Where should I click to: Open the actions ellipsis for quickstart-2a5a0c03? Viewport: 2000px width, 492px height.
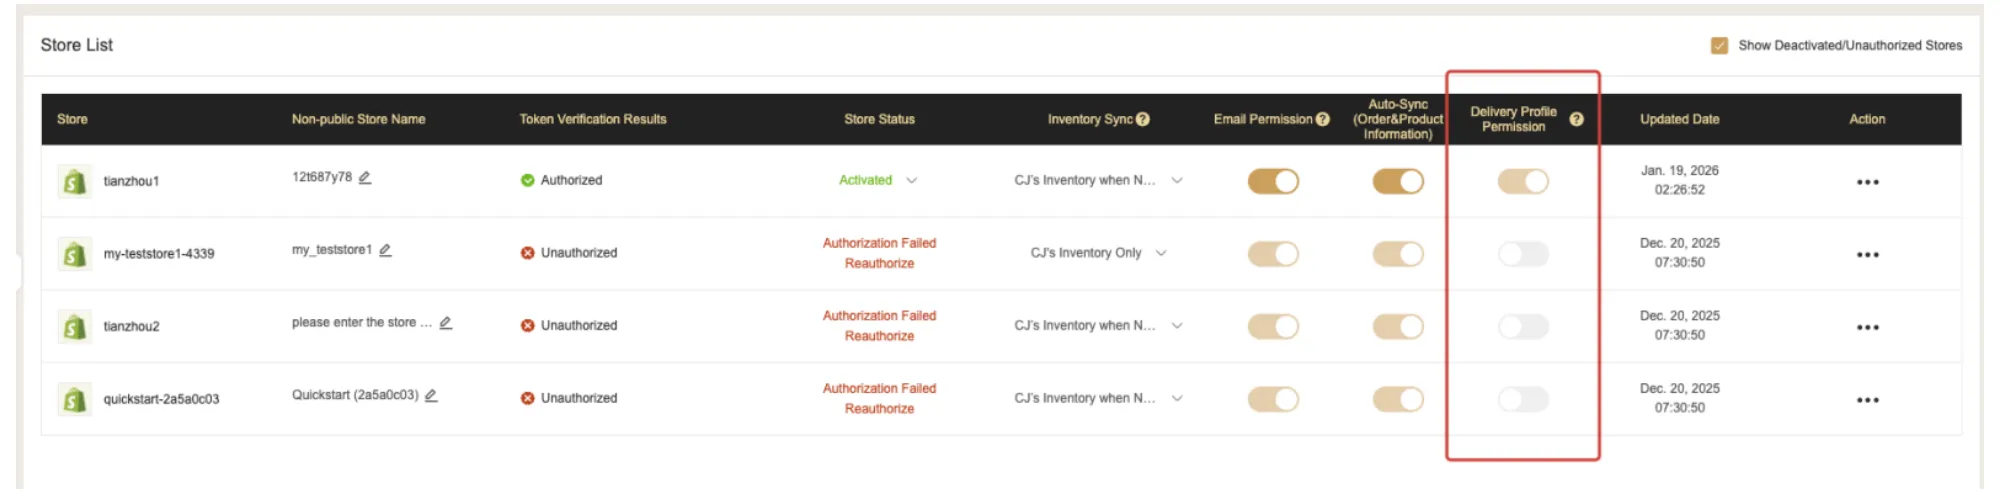1867,400
